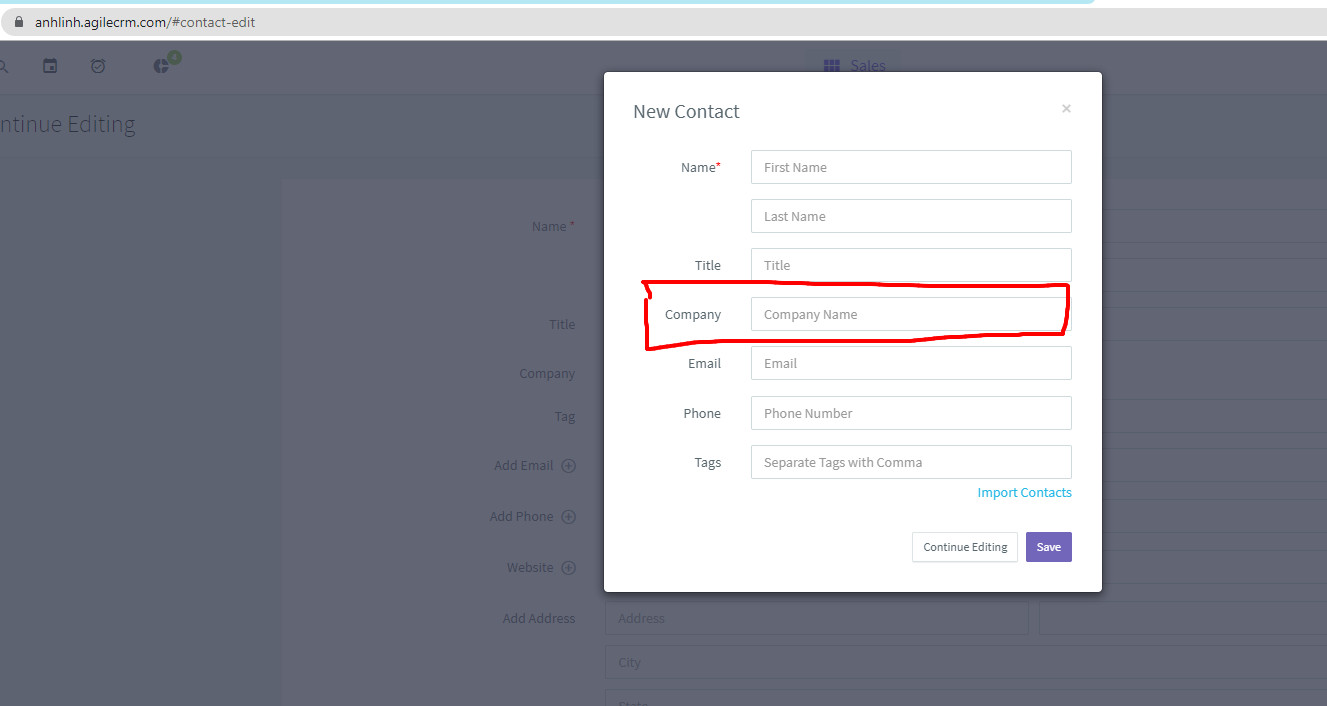This screenshot has width=1327, height=706.
Task: Click the plus icon next to Add Phone
Action: tap(568, 516)
